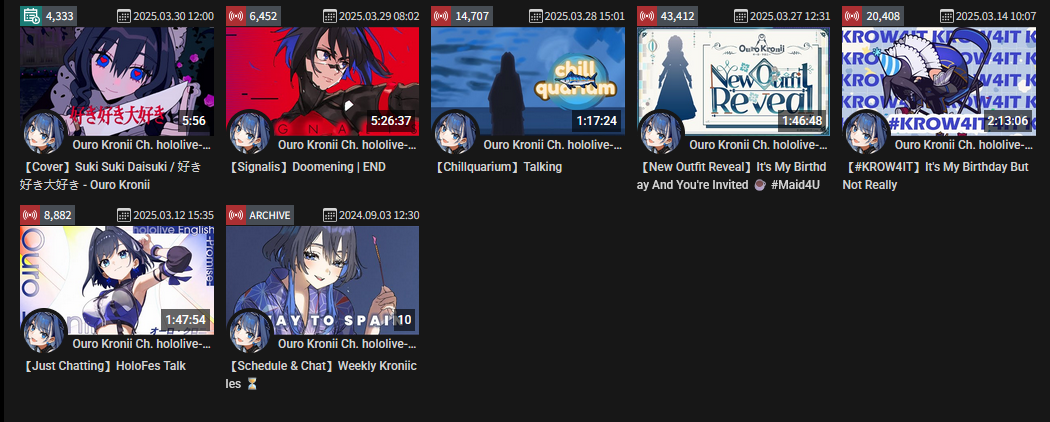Click the Just Chatting HoloFes Talk title
This screenshot has width=1050, height=422.
[103, 366]
